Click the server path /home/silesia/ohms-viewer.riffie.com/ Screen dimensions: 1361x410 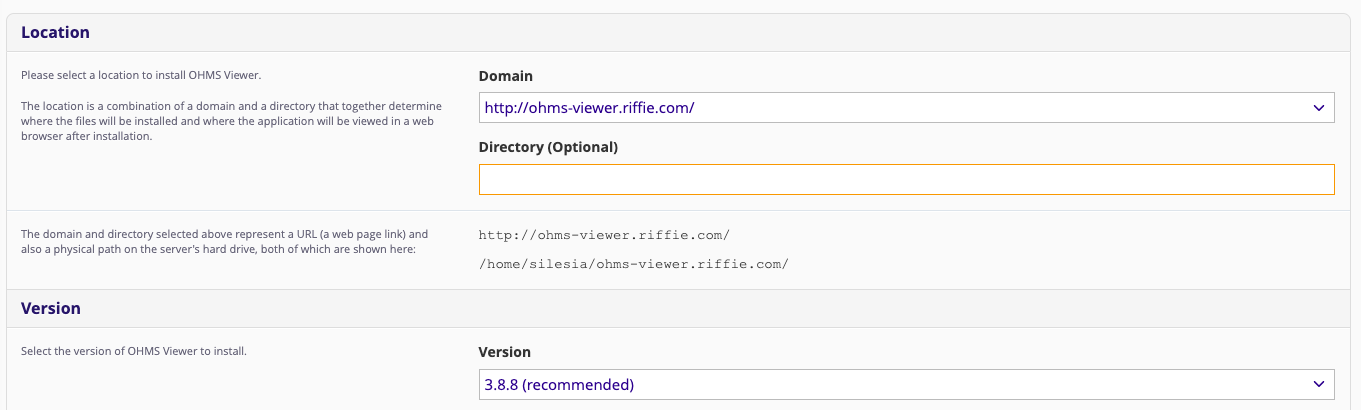tap(634, 264)
